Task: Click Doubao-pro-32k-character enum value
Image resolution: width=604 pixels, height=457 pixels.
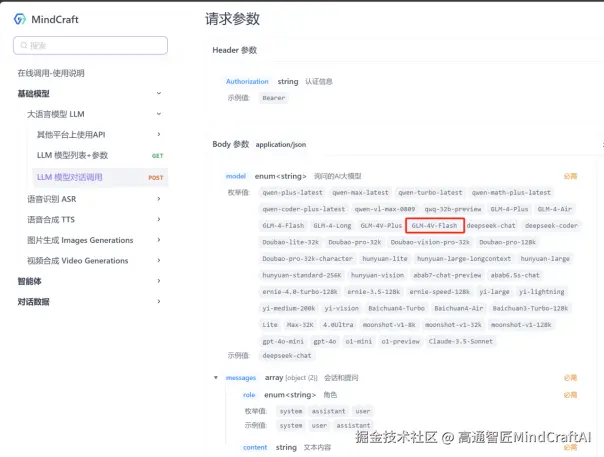Action: coord(307,259)
